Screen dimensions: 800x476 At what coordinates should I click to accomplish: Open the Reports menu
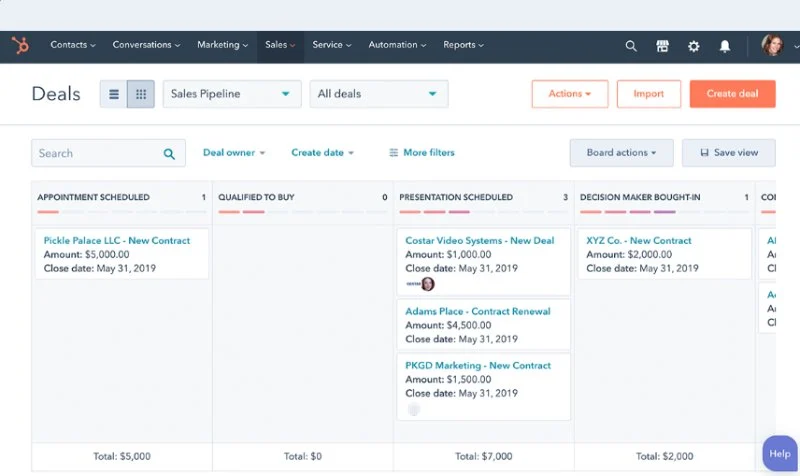463,45
